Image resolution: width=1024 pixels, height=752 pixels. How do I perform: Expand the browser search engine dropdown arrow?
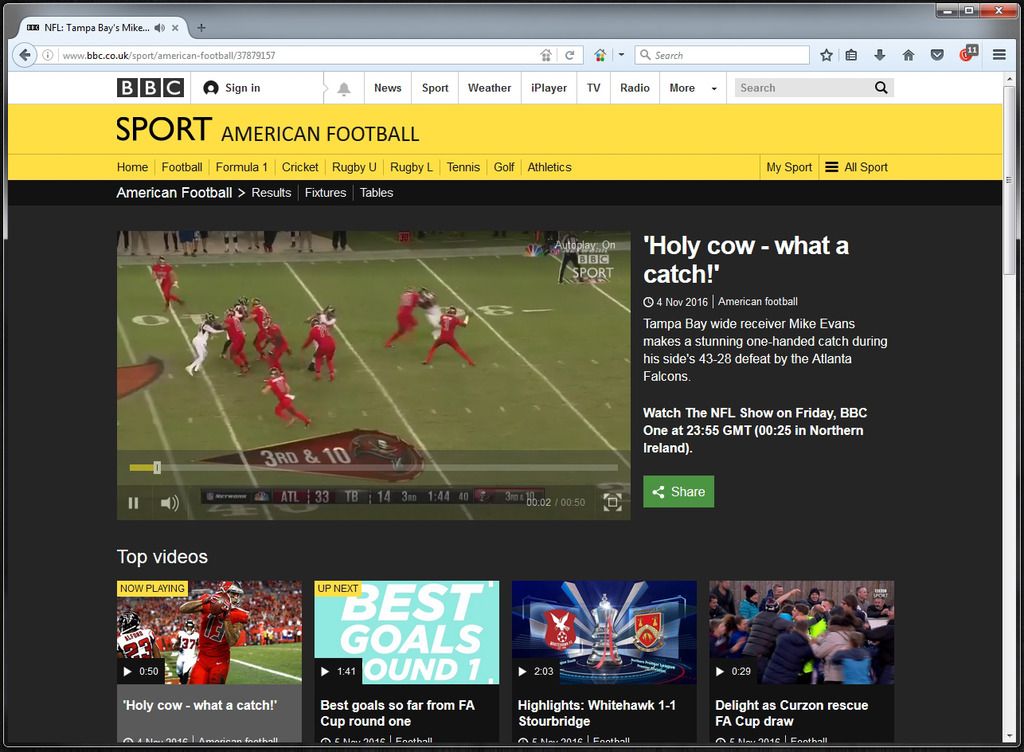[621, 55]
